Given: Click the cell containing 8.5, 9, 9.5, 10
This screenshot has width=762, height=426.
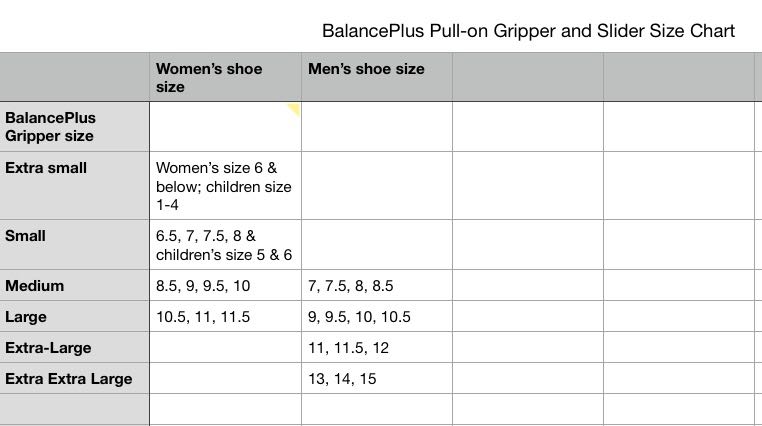Looking at the screenshot, I should point(225,286).
